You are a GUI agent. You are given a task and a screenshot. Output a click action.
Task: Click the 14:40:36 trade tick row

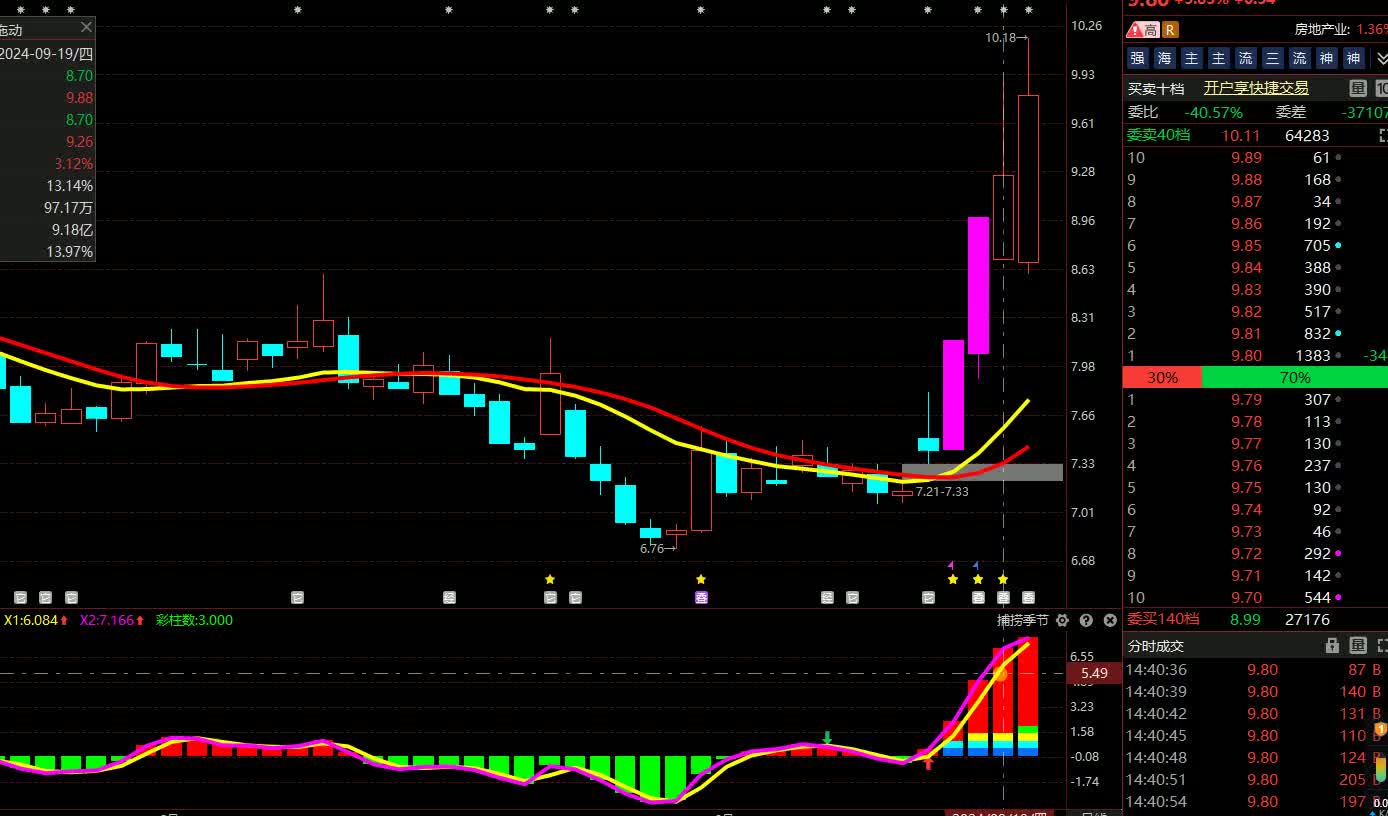(x=1255, y=670)
